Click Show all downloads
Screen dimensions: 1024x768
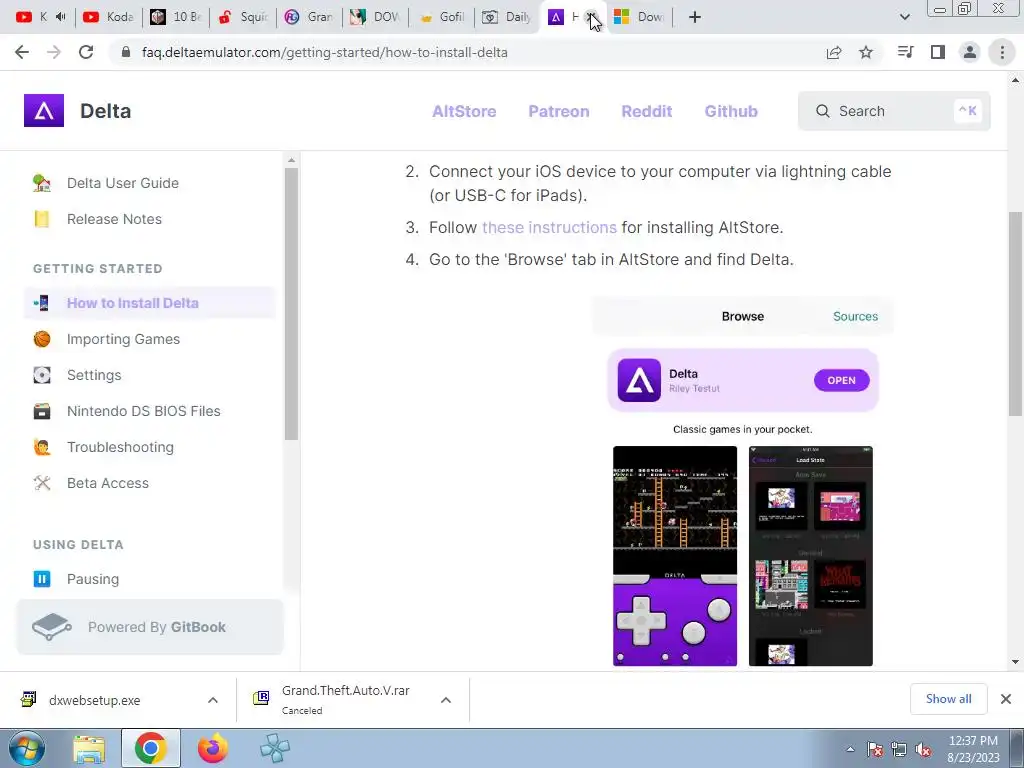pyautogui.click(x=948, y=699)
